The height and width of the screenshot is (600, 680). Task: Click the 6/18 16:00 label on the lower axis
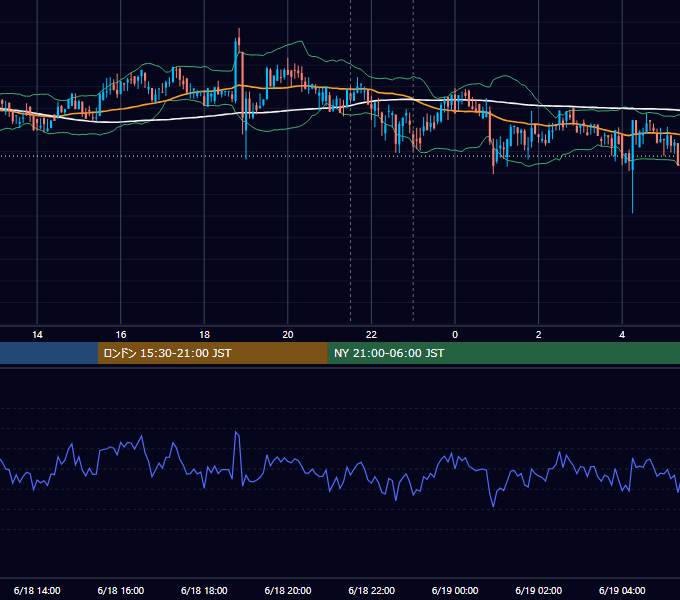point(121,590)
